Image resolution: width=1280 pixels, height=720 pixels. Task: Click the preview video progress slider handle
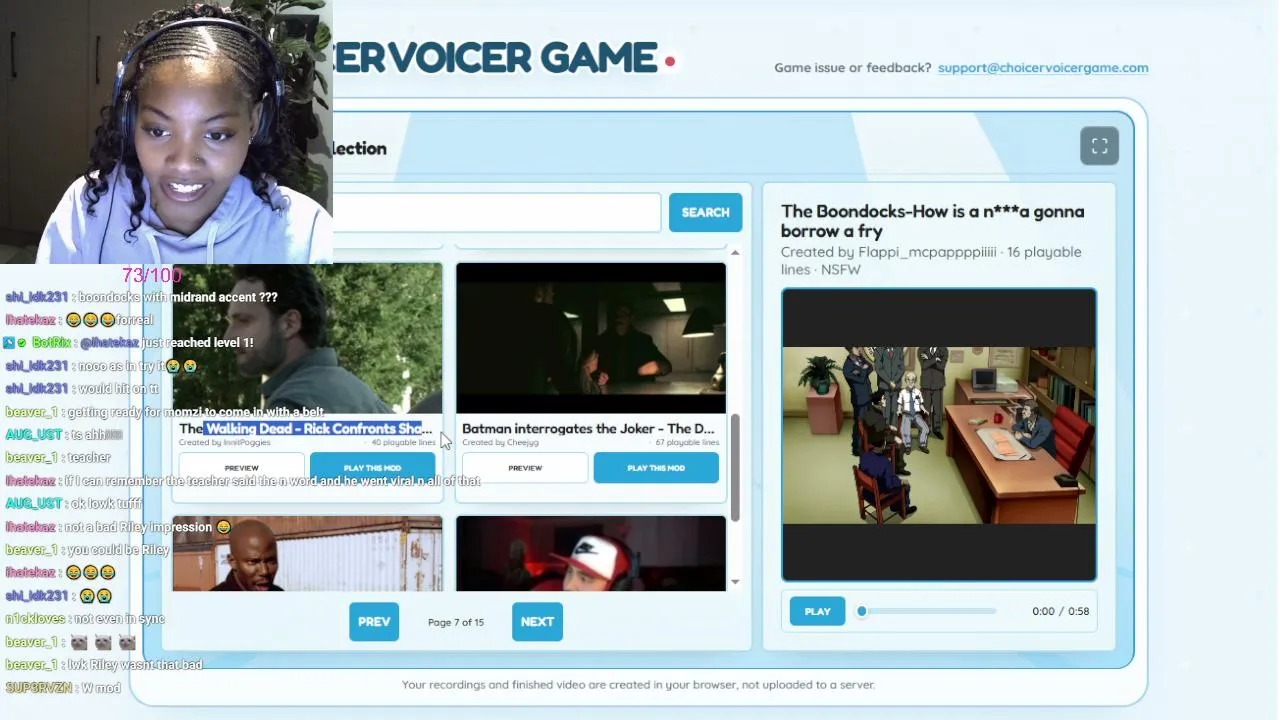862,611
